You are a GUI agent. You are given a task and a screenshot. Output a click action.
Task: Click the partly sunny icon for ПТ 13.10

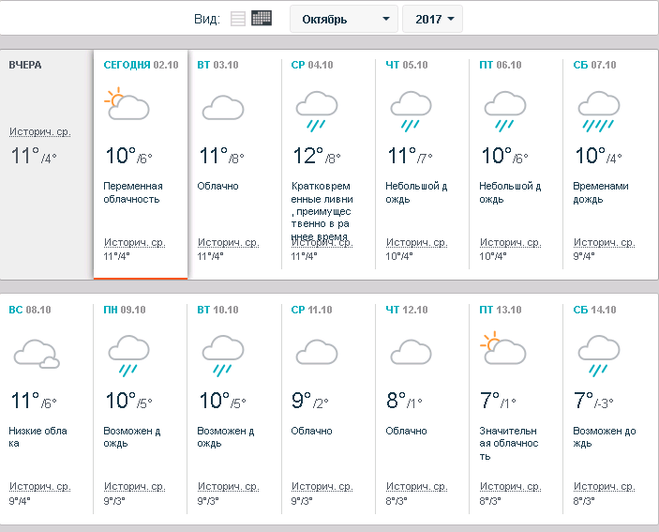pos(503,350)
